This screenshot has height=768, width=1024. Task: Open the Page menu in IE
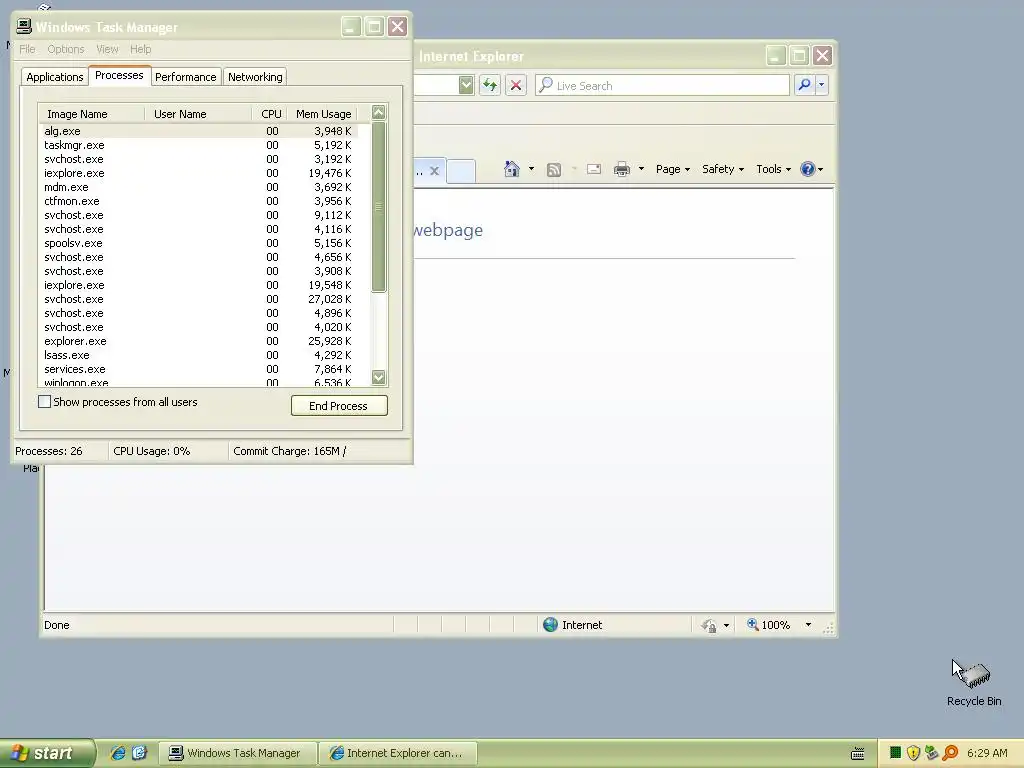(673, 169)
